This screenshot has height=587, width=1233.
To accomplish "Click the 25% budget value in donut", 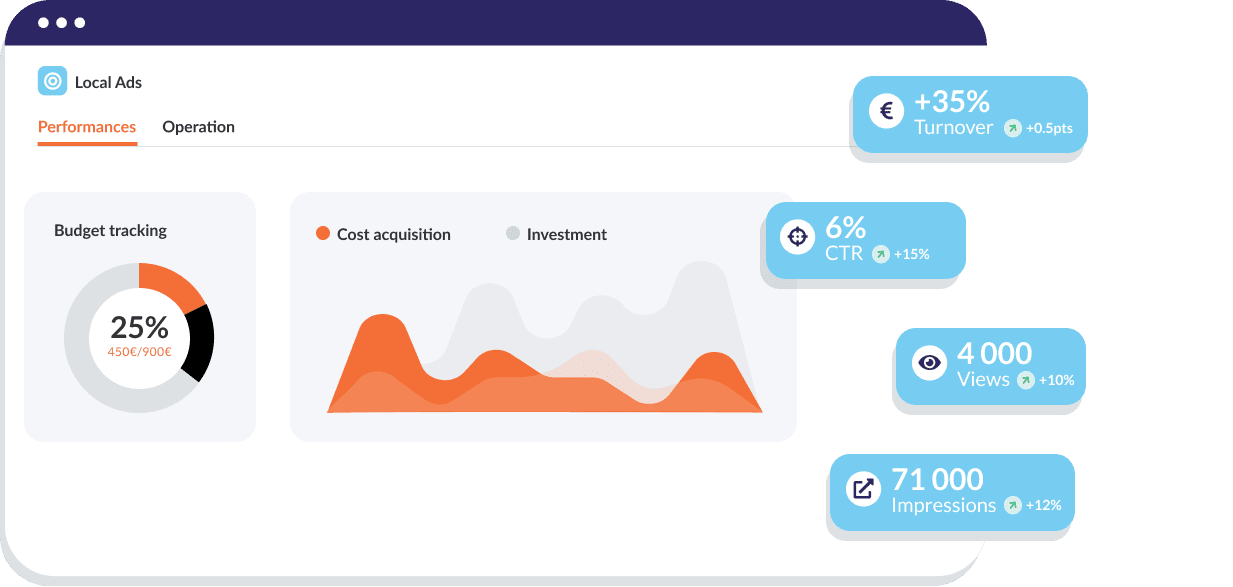I will click(139, 328).
